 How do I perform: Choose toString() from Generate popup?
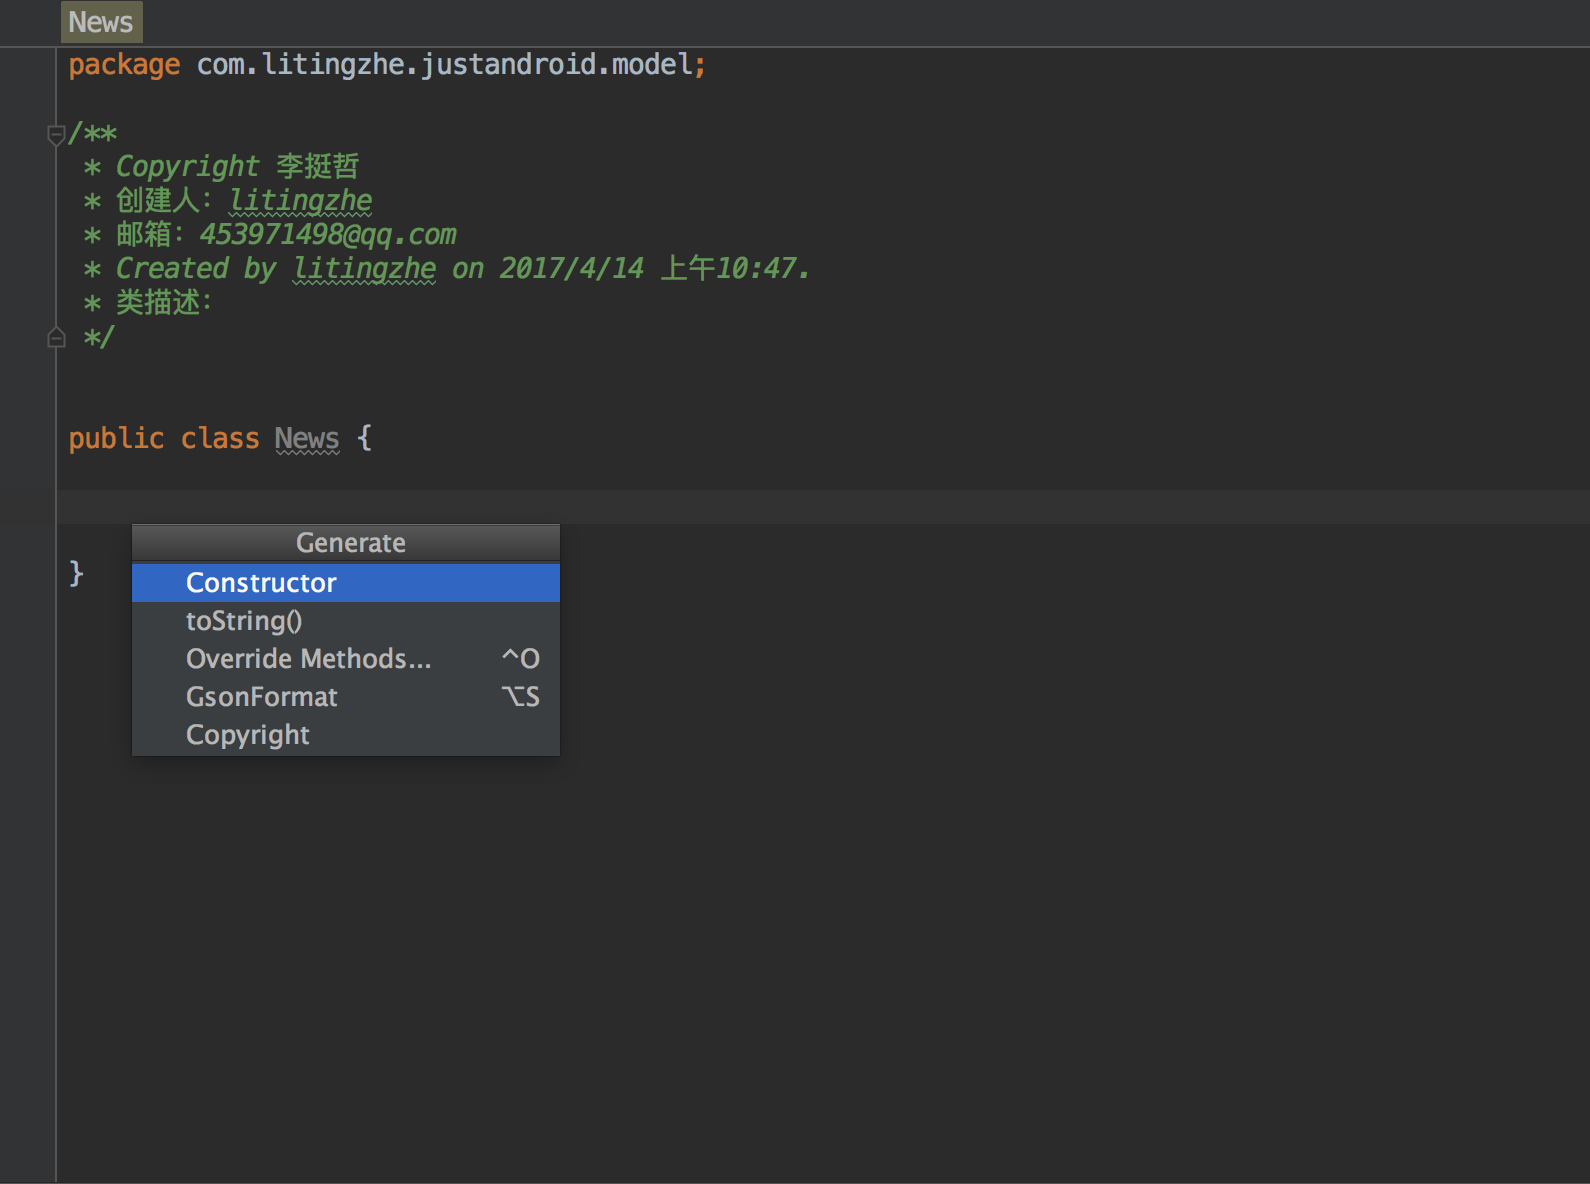coord(244,621)
